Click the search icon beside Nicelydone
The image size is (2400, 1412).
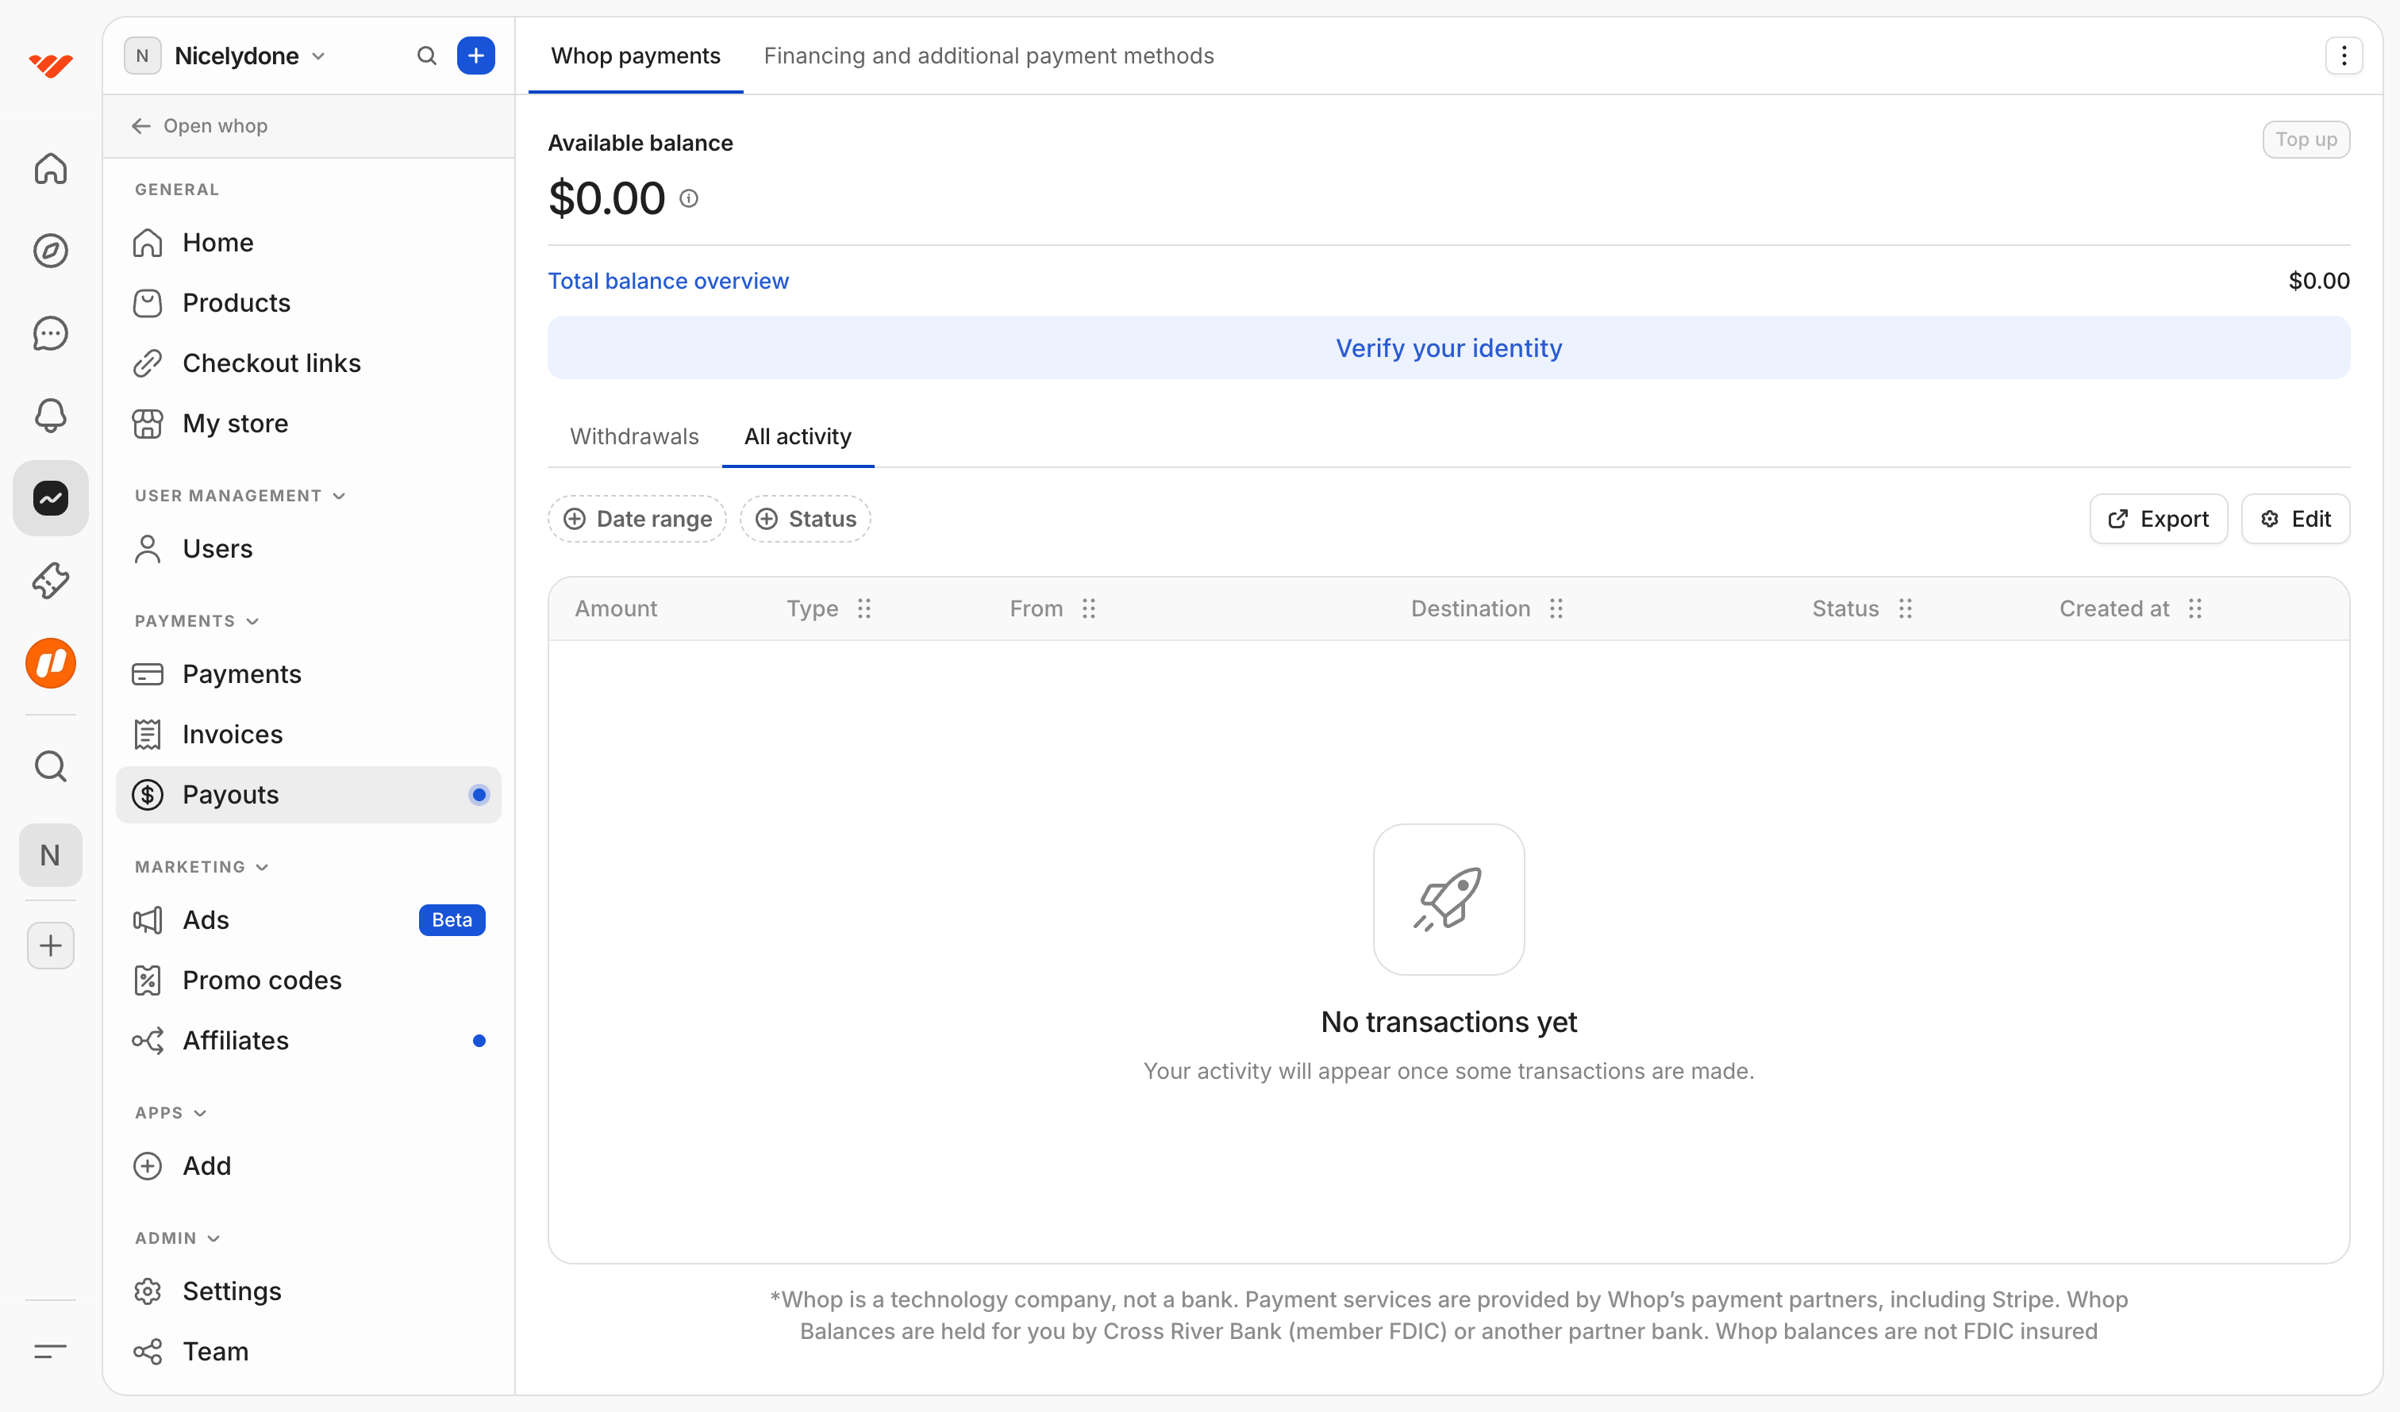click(x=427, y=56)
